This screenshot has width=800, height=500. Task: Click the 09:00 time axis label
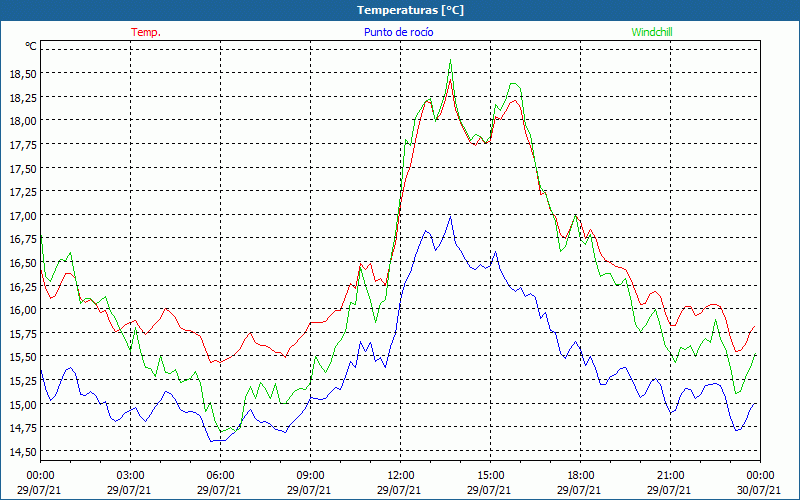coord(310,476)
